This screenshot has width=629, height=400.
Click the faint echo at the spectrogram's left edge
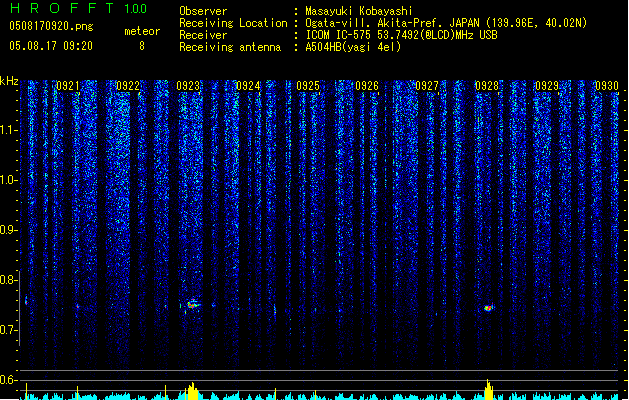[x=26, y=301]
